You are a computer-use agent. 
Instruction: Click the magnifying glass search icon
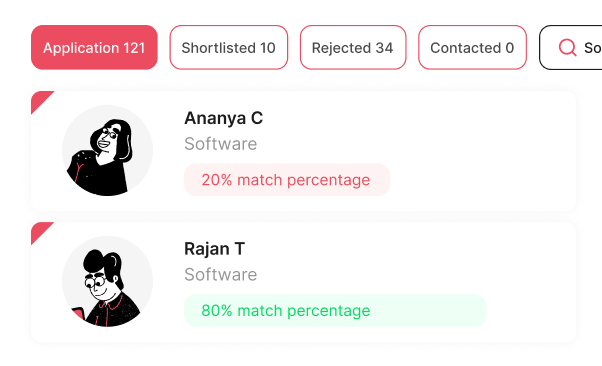tap(567, 48)
